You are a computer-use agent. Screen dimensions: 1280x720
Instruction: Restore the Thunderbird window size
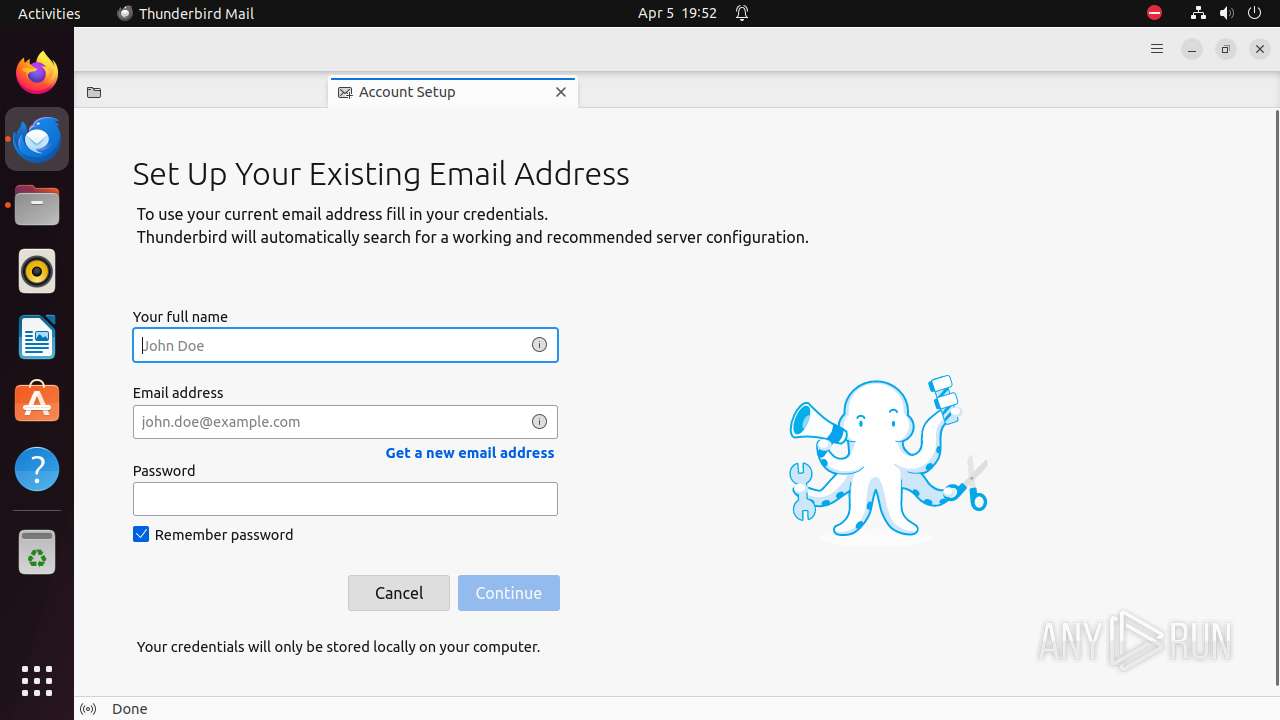click(x=1226, y=49)
